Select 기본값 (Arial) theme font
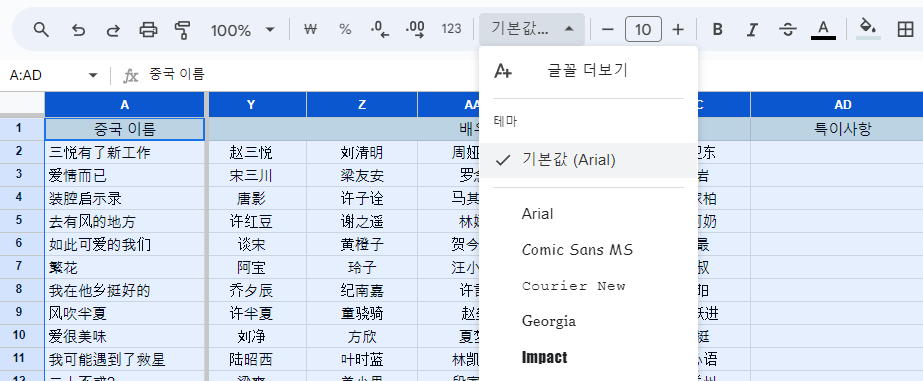The height and width of the screenshot is (381, 923). 589,160
